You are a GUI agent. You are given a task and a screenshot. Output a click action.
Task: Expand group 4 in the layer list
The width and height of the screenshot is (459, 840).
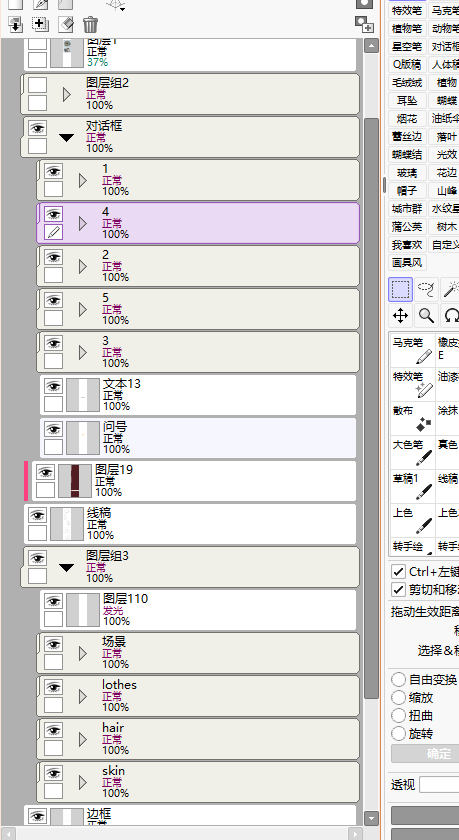click(82, 223)
